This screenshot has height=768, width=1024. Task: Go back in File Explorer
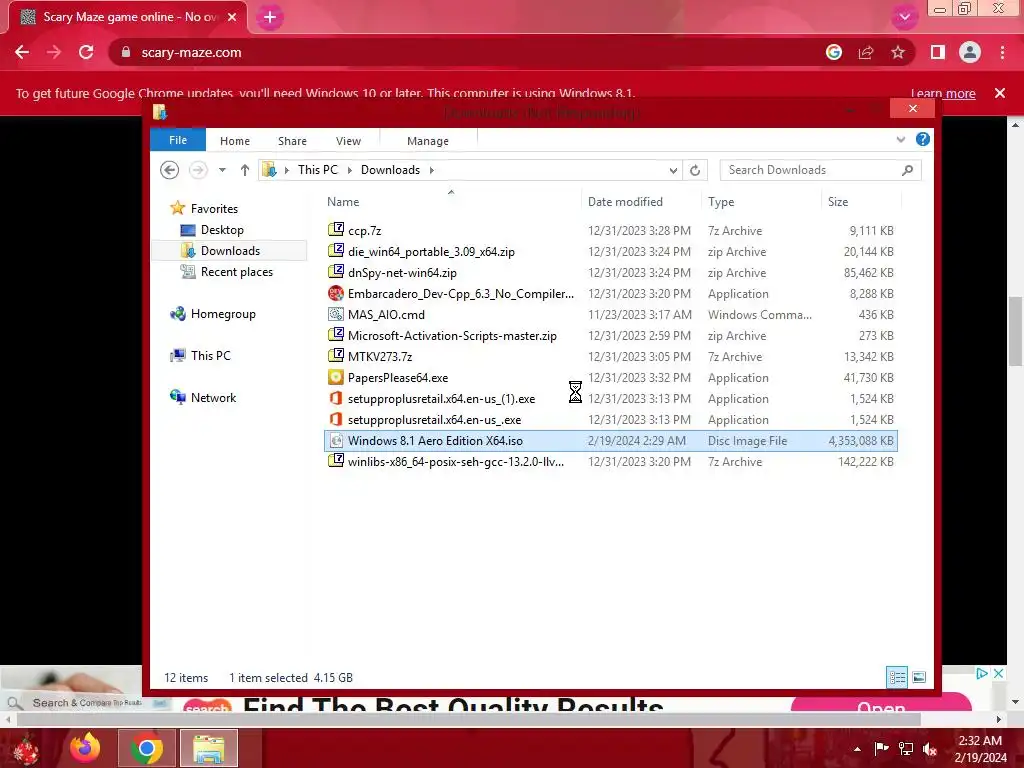tap(170, 170)
